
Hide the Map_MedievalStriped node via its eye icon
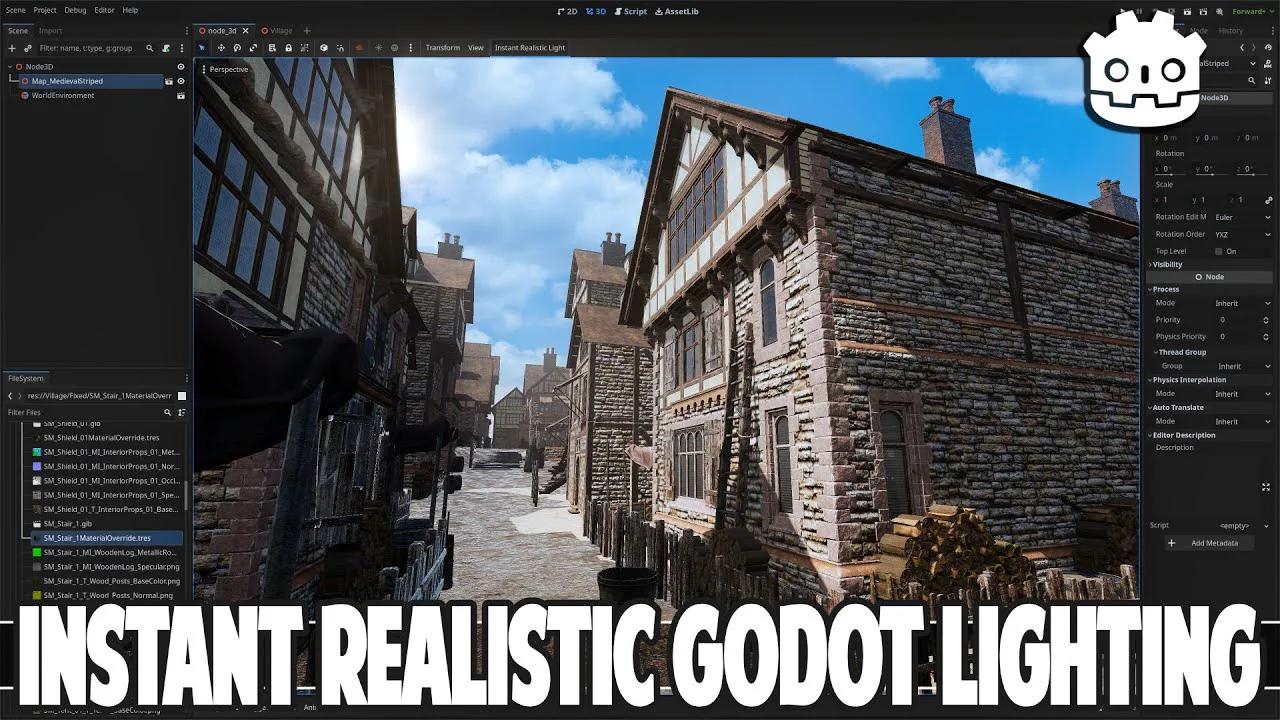[x=181, y=80]
